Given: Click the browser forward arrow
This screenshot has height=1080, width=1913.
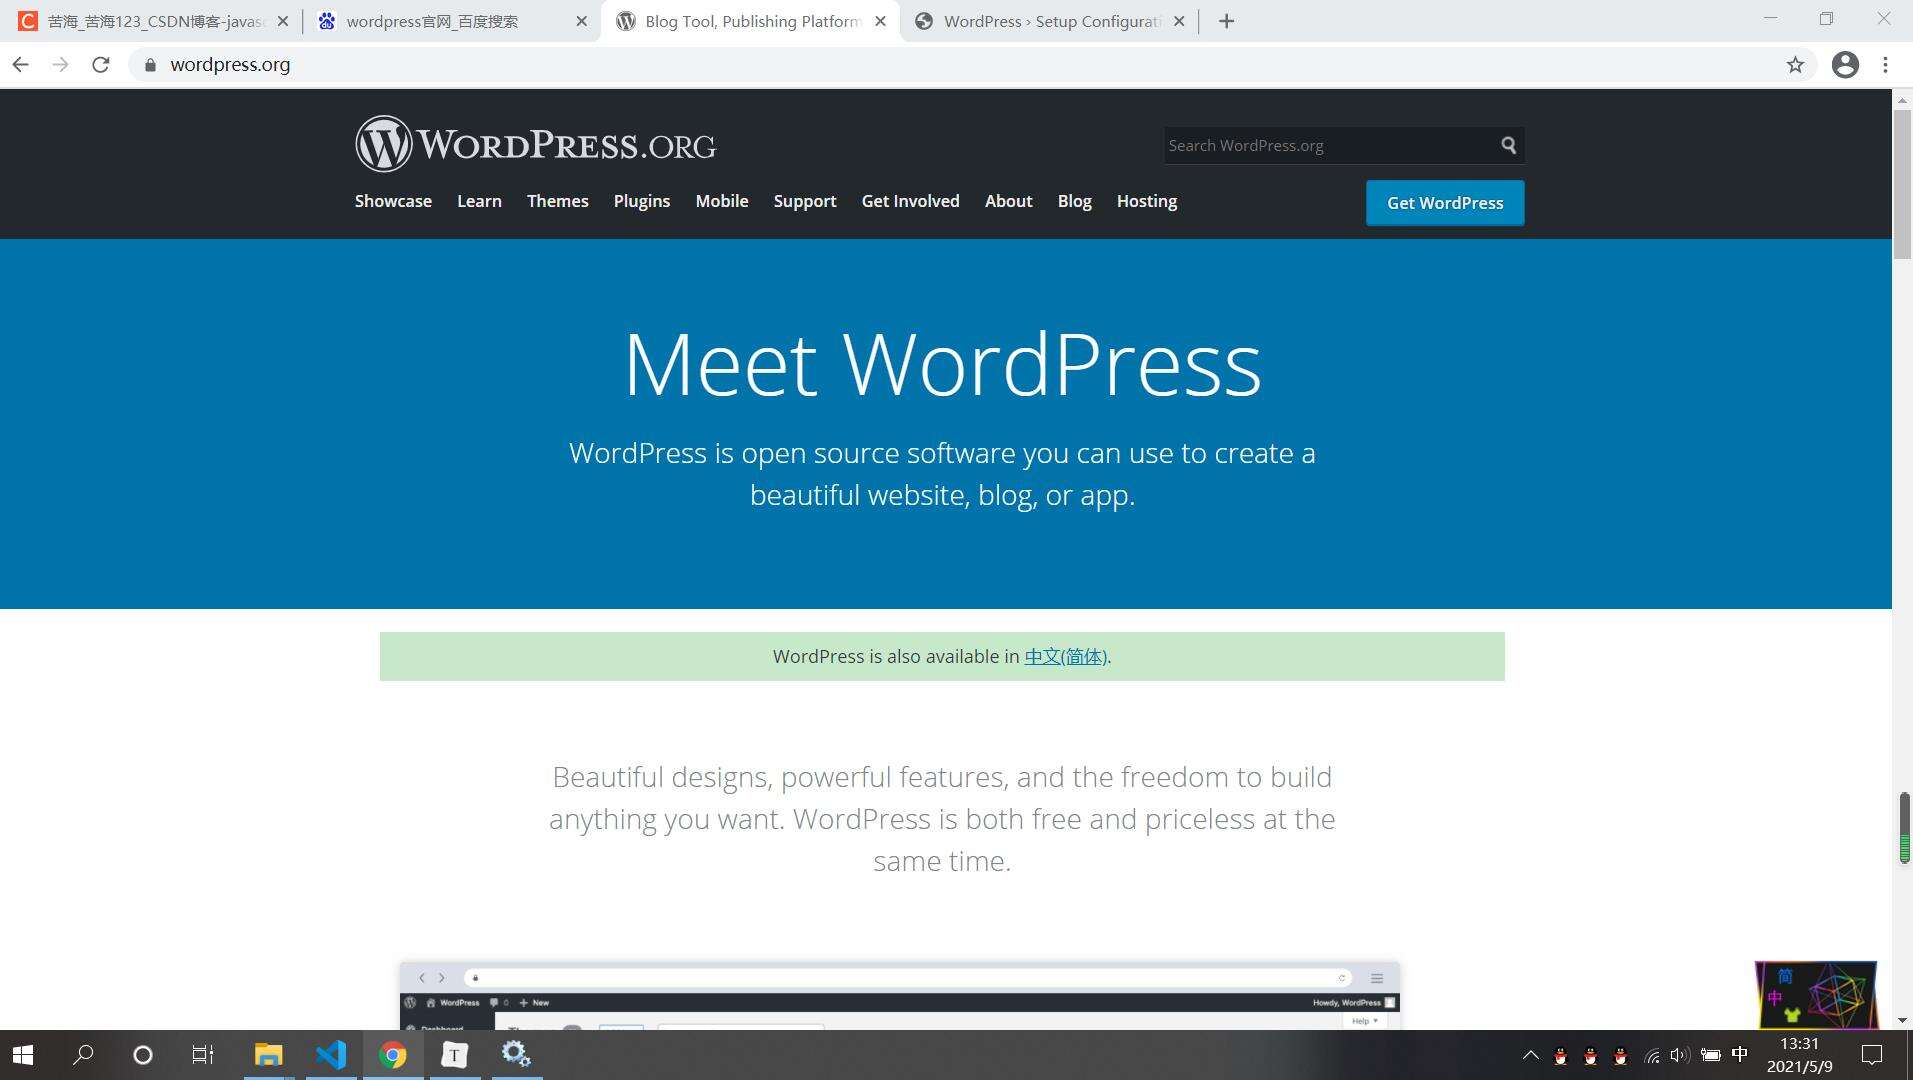Looking at the screenshot, I should pyautogui.click(x=60, y=64).
